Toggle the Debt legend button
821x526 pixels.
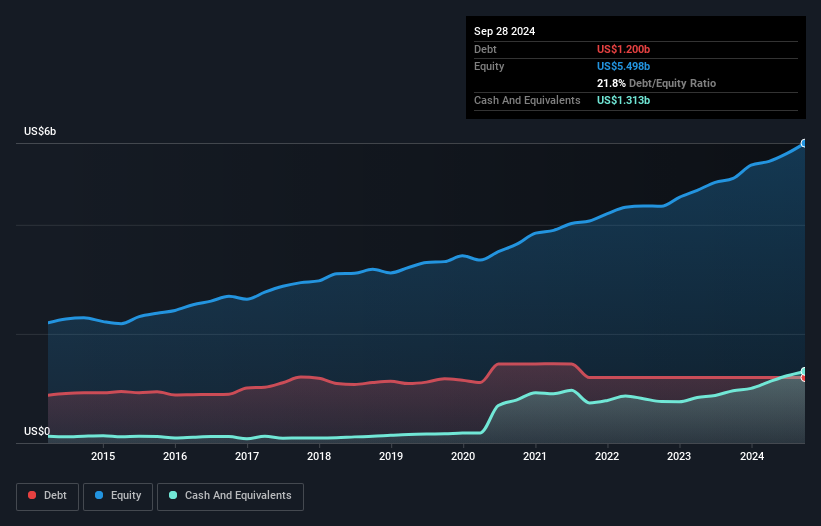[45, 496]
